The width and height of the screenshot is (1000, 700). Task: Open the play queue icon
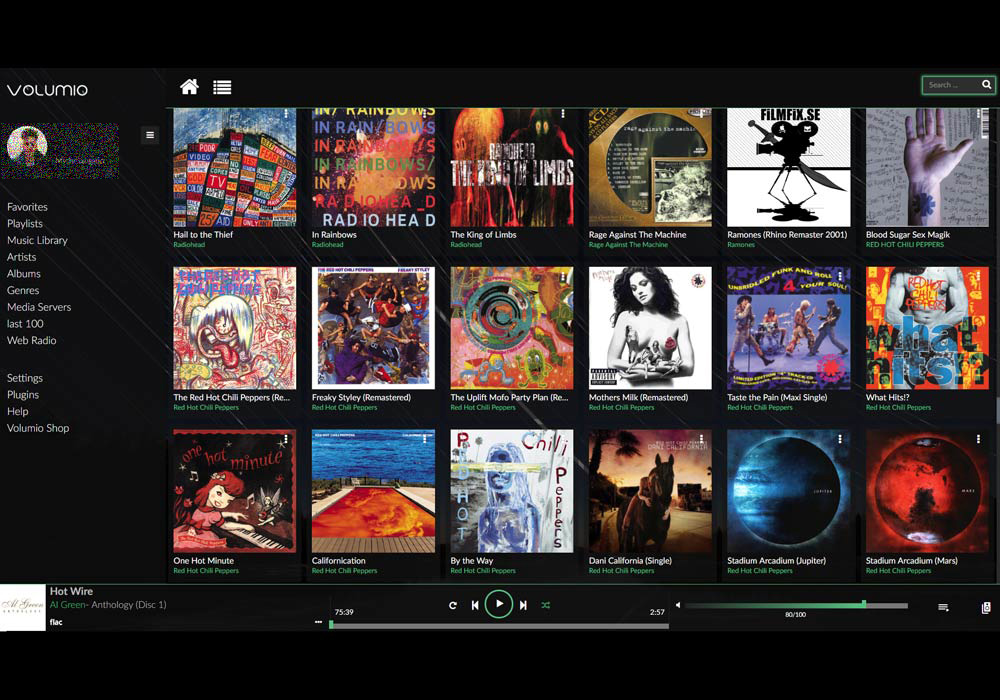pyautogui.click(x=943, y=608)
